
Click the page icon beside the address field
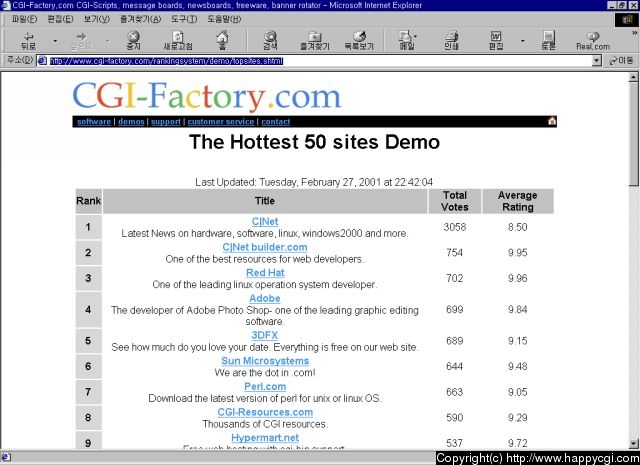[42, 61]
